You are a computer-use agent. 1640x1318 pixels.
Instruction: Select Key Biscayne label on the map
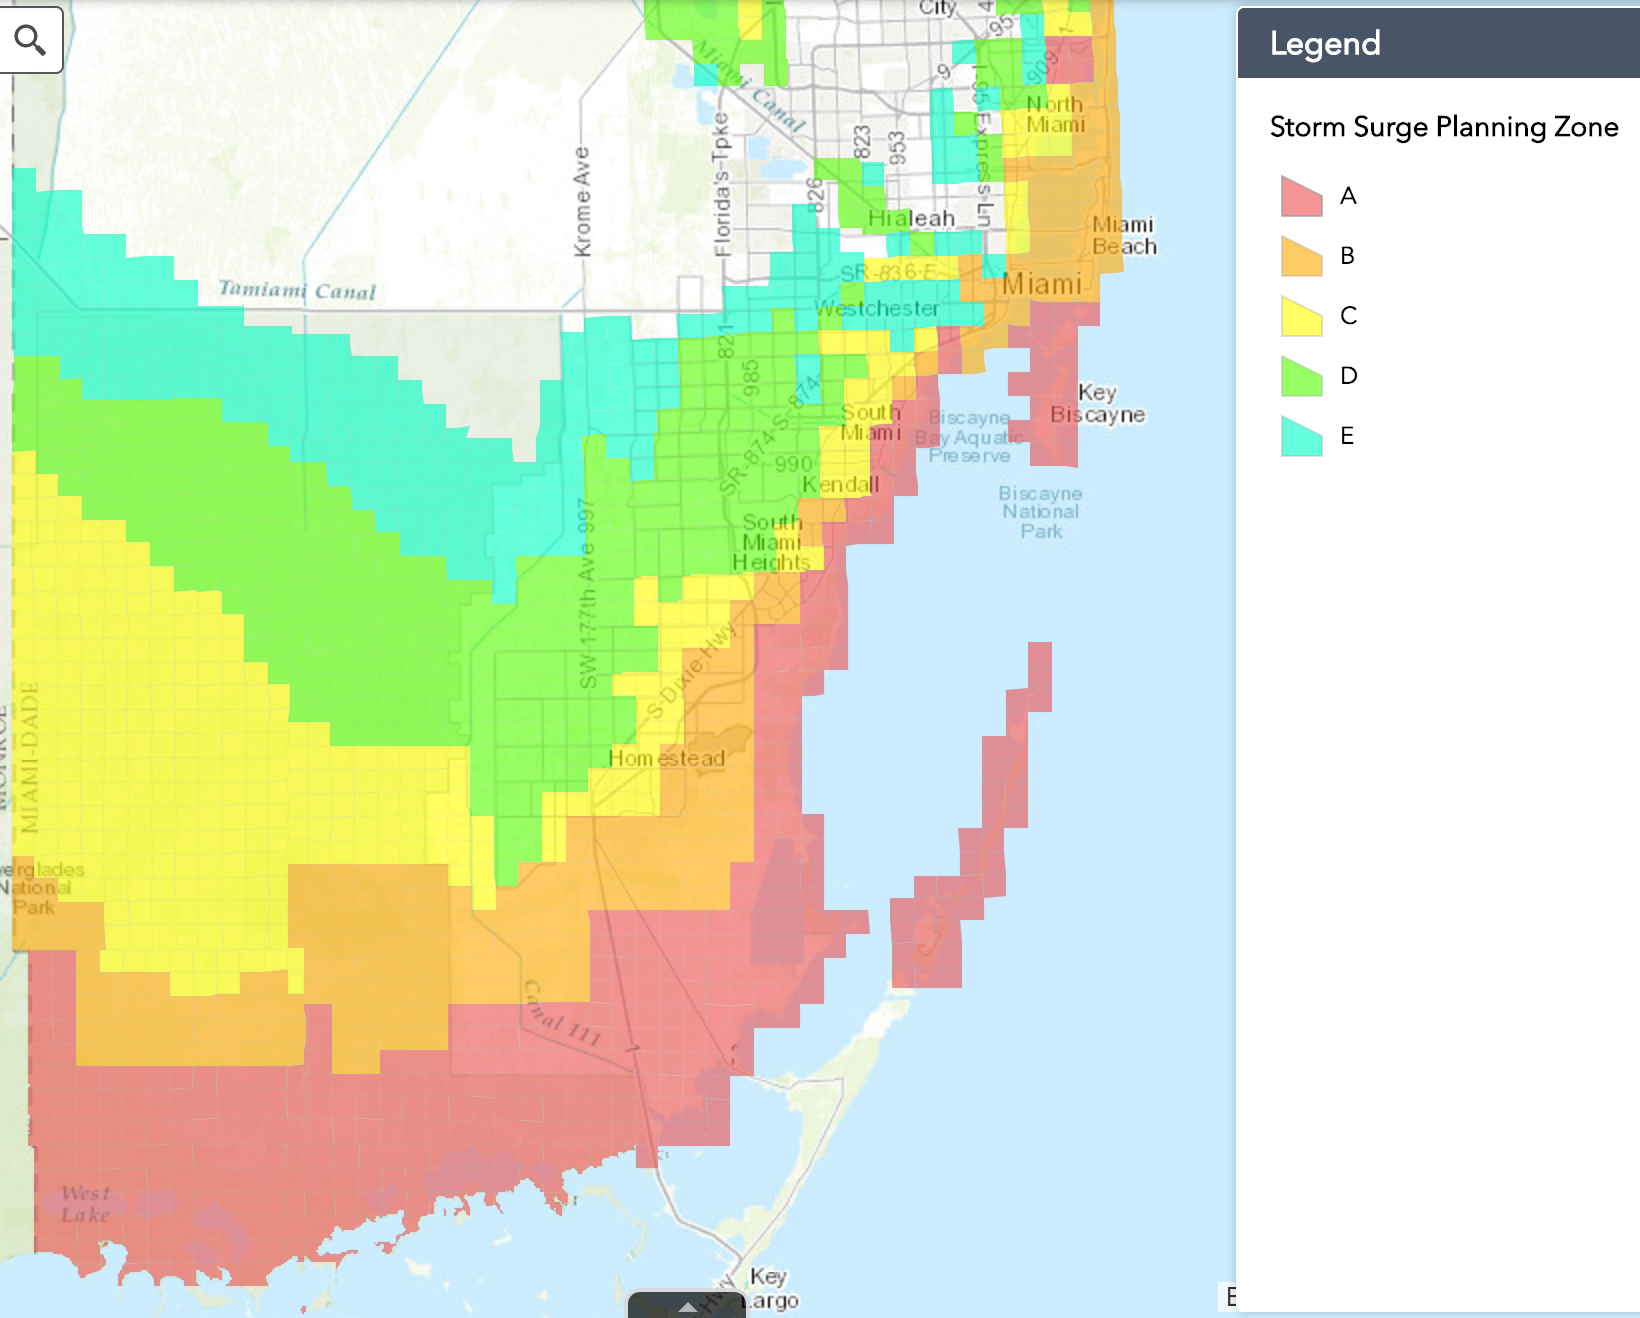click(x=1097, y=403)
